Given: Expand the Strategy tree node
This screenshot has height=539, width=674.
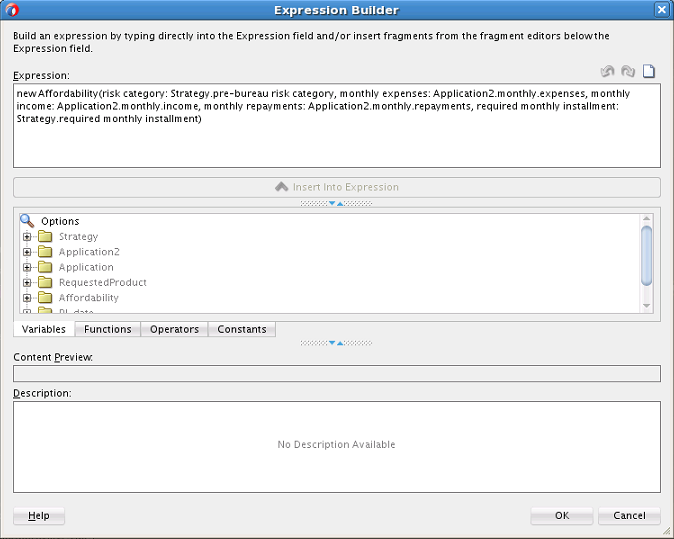Looking at the screenshot, I should [27, 237].
